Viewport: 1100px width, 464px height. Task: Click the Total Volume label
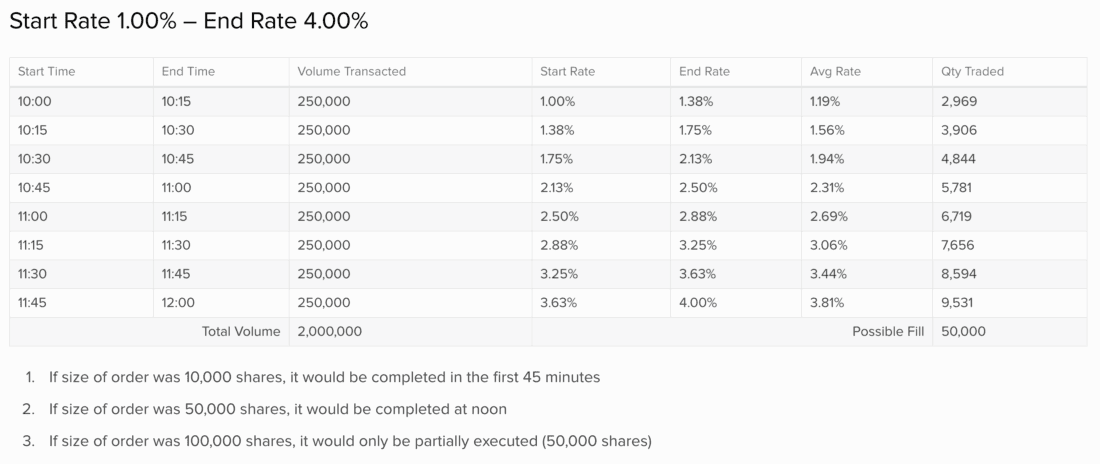[x=241, y=332]
